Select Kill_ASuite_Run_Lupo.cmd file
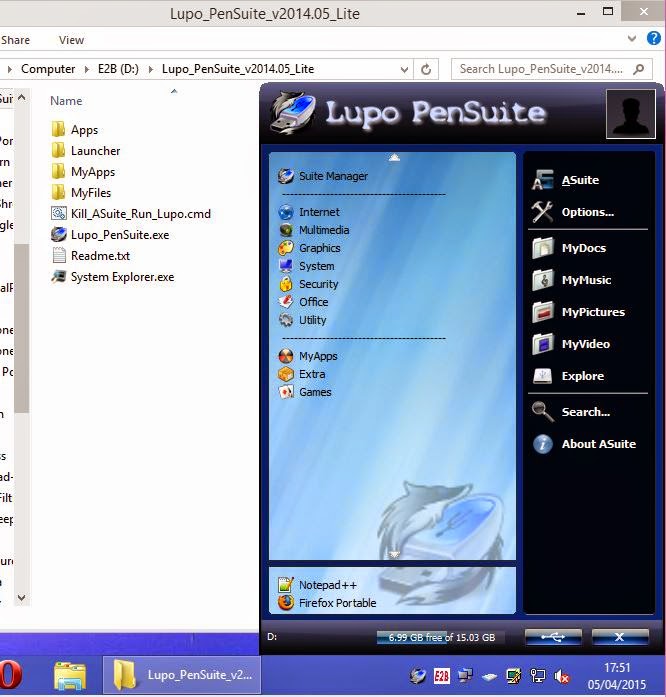This screenshot has width=666, height=697. click(x=131, y=214)
